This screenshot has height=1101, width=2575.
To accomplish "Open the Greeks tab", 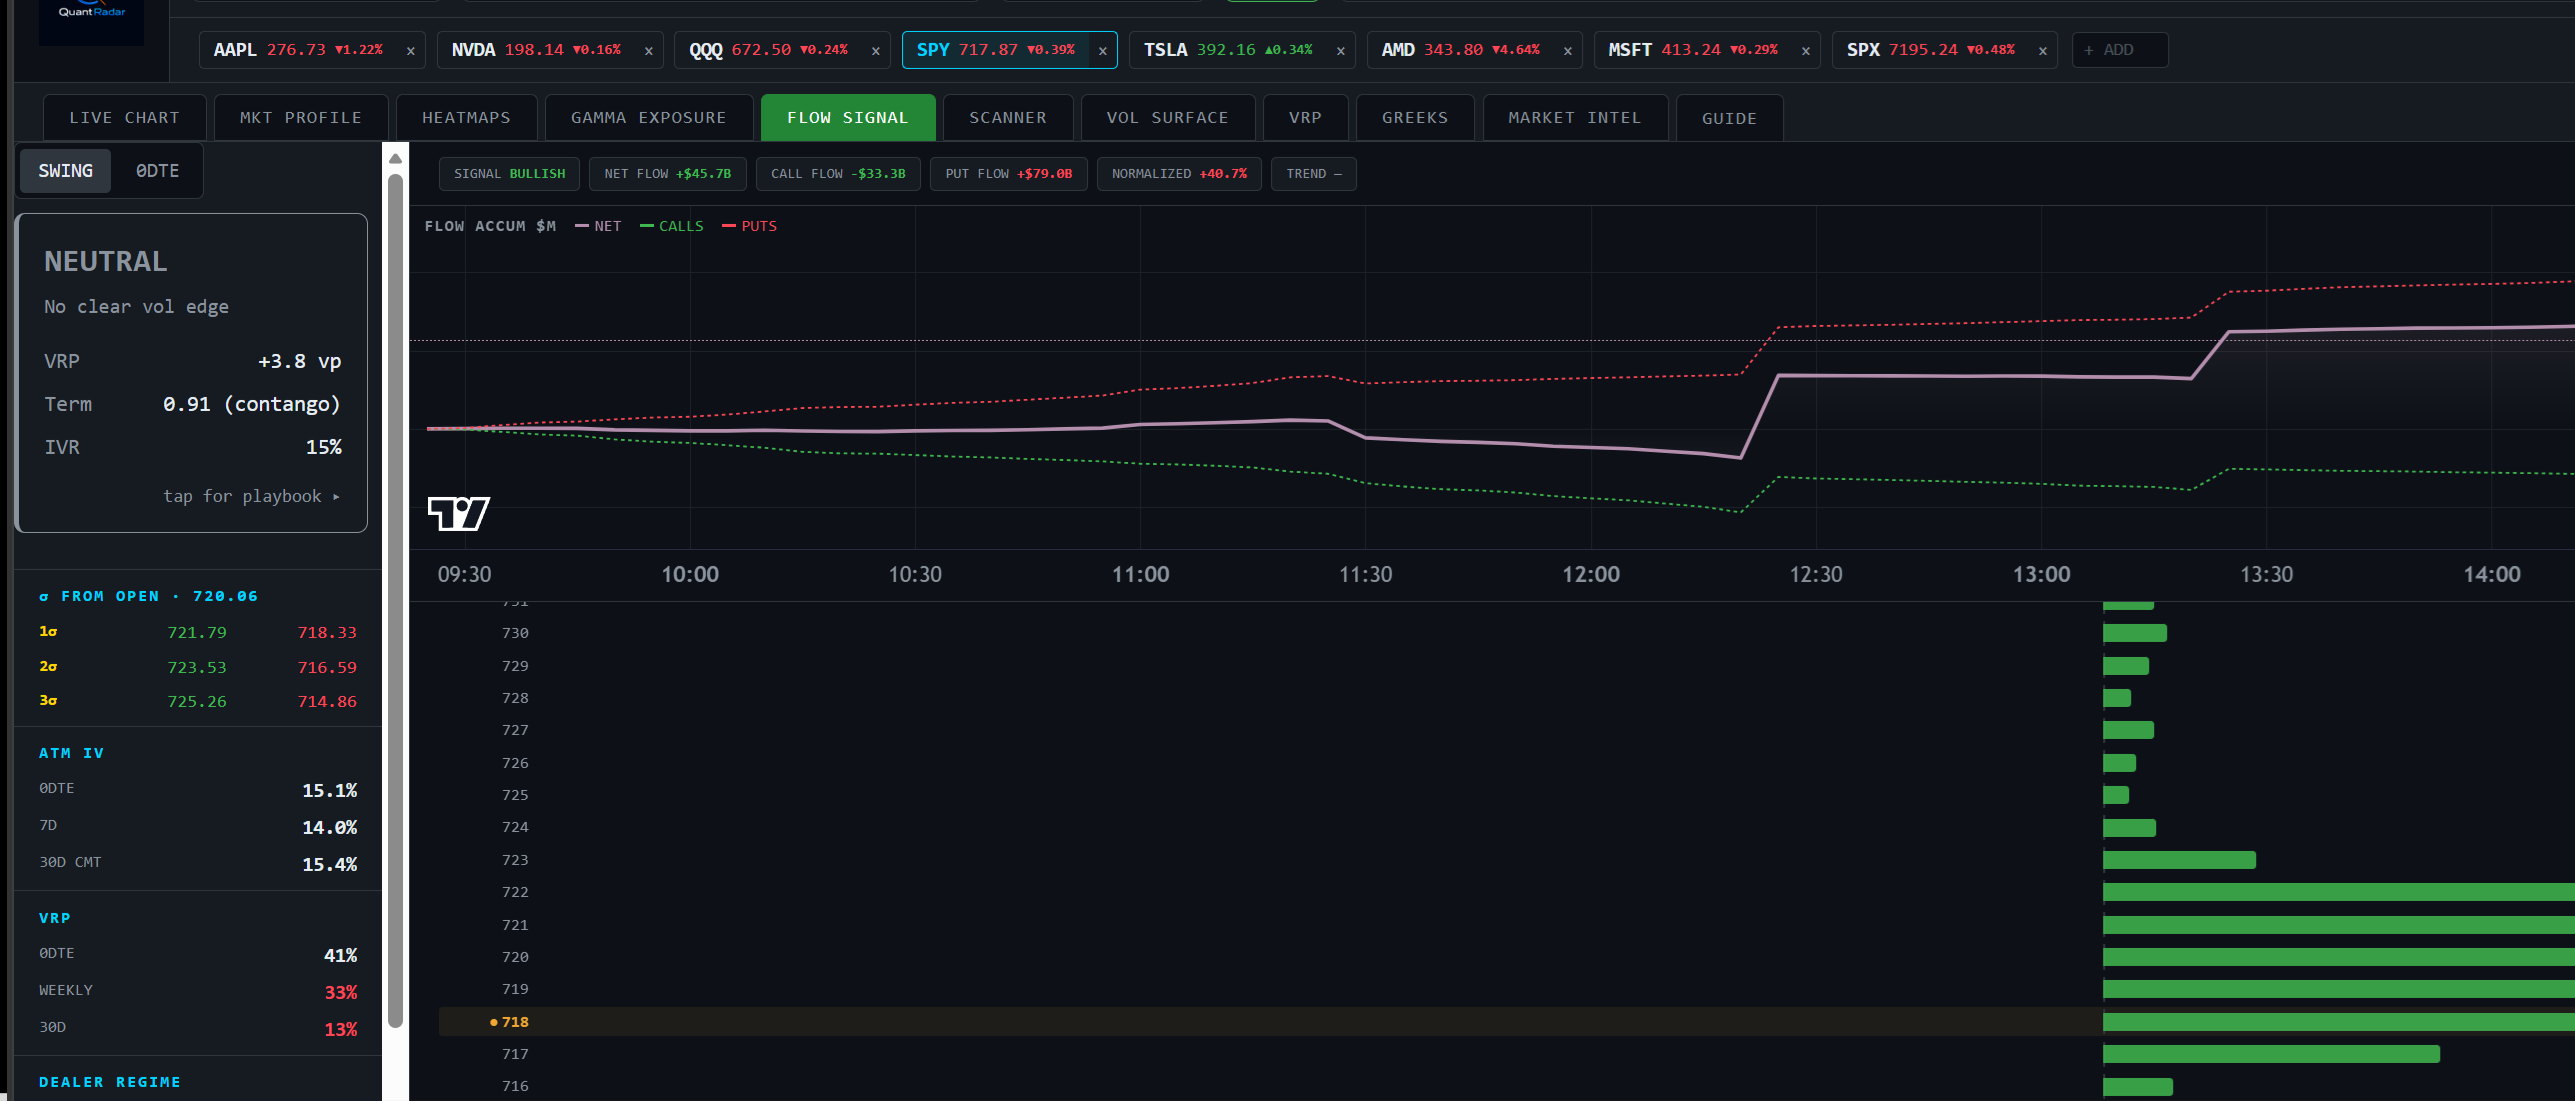I will [x=1415, y=118].
